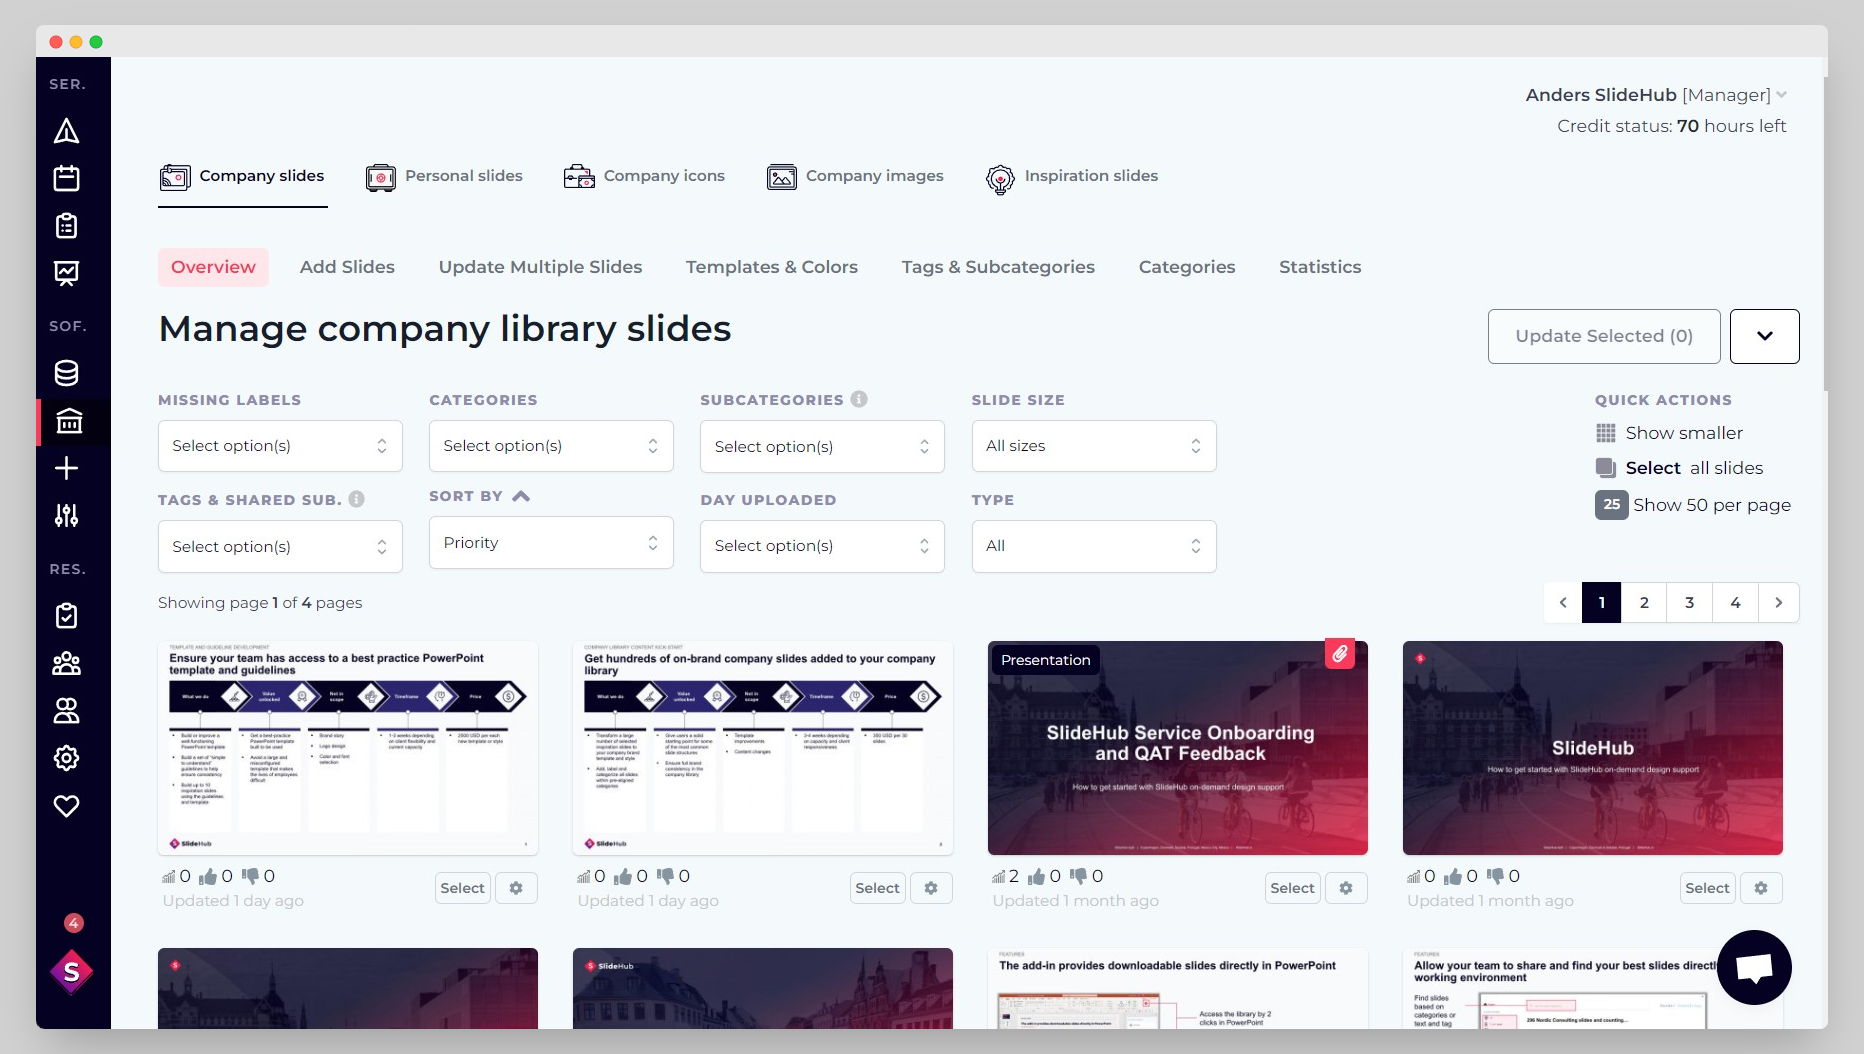Image resolution: width=1864 pixels, height=1054 pixels.
Task: Click next page arrow in pagination
Action: 1779,603
